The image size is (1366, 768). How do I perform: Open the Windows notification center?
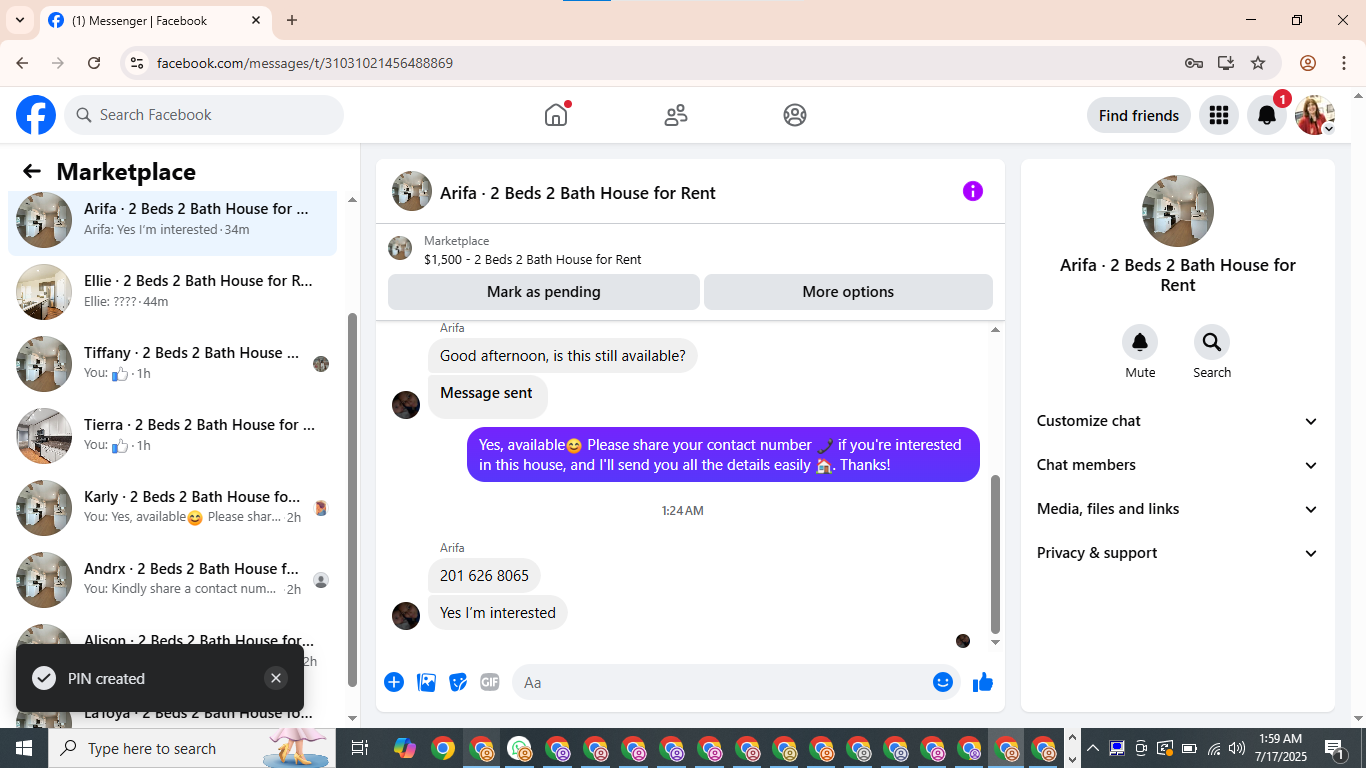pyautogui.click(x=1335, y=748)
